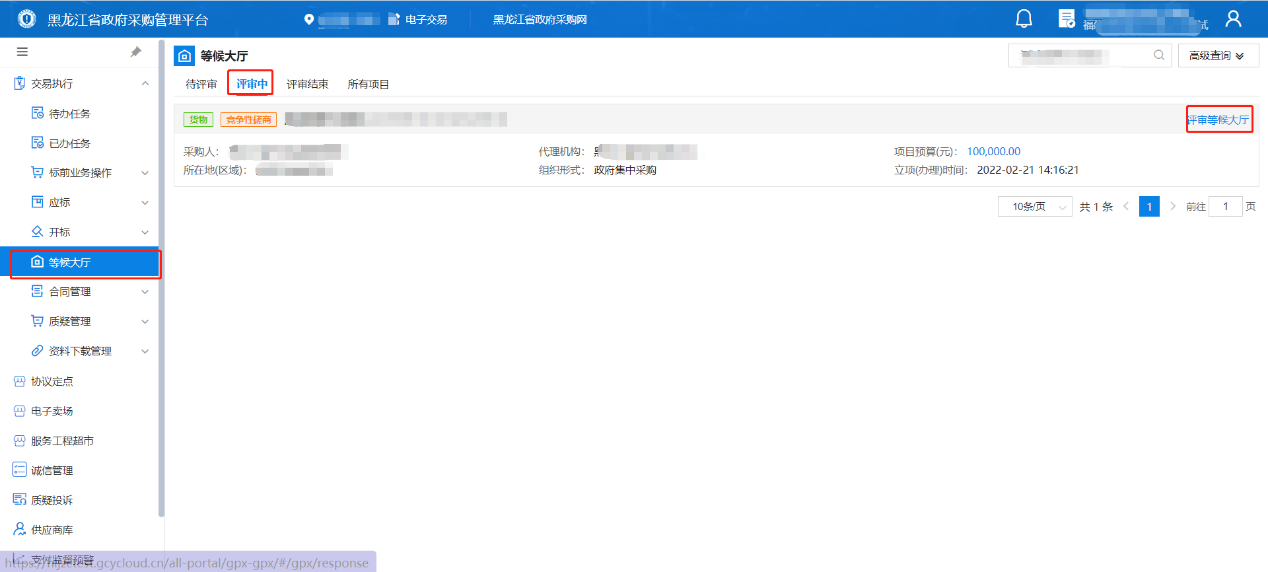This screenshot has height=572, width=1268.
Task: Open 黑龙江省政府采购网 link in header
Action: 540,20
